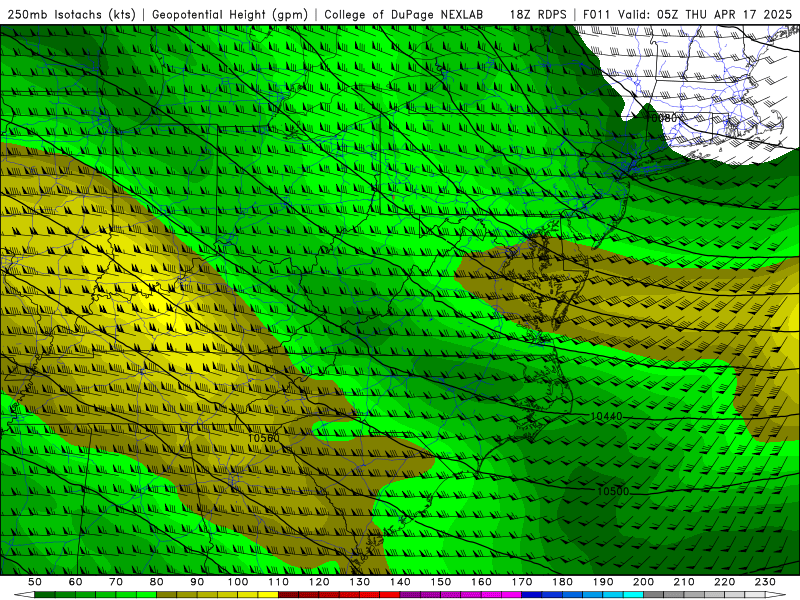Viewport: 800px width, 600px height.
Task: Select the cyan swatch just before the gray swatches
Action: 633,595
